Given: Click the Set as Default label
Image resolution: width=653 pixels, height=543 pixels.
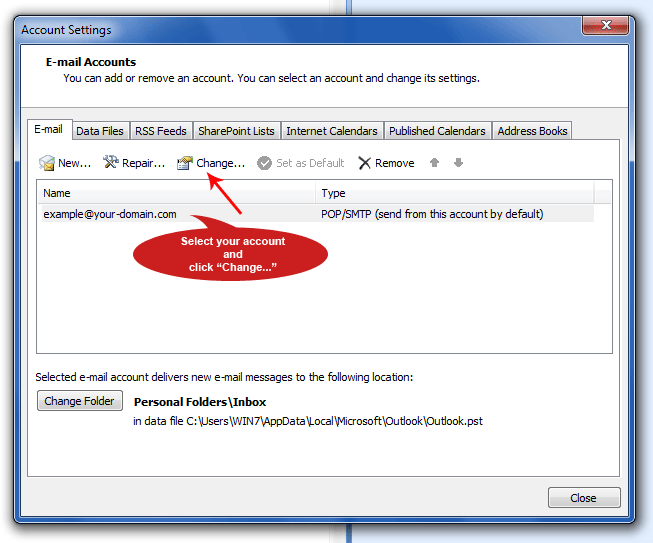Looking at the screenshot, I should (x=310, y=163).
